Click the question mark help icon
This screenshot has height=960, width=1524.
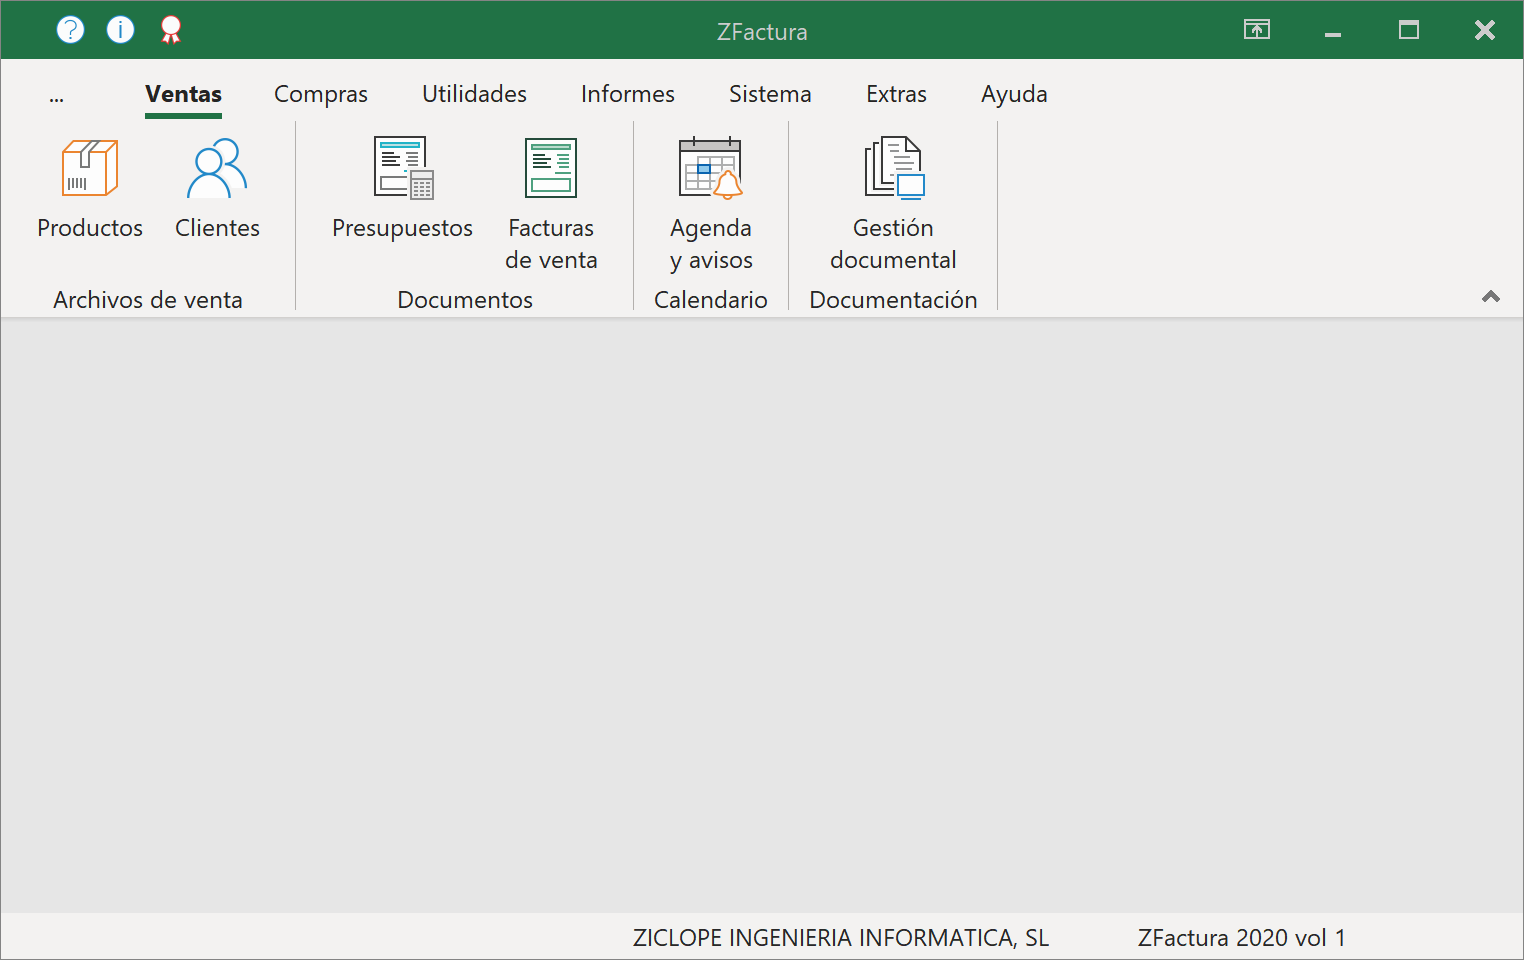(70, 30)
